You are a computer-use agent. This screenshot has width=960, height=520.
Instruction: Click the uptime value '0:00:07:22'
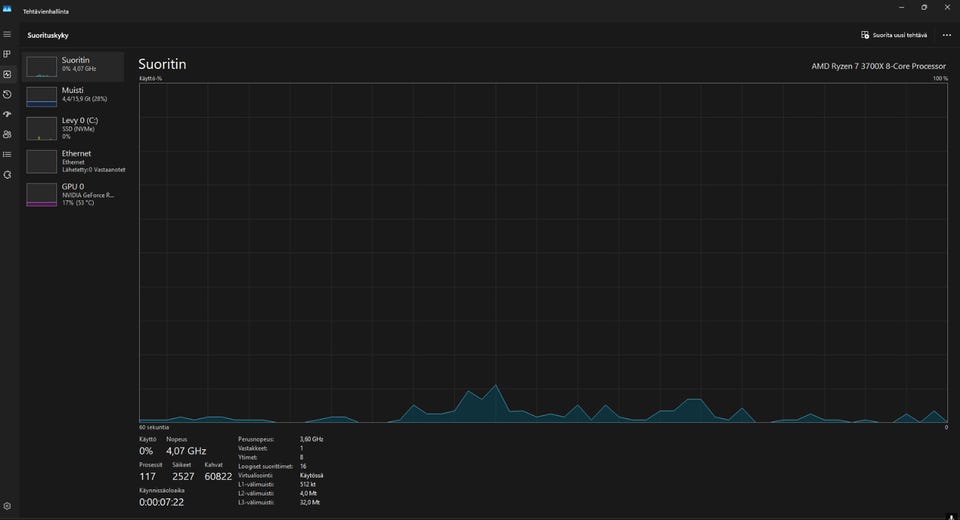[x=162, y=502]
